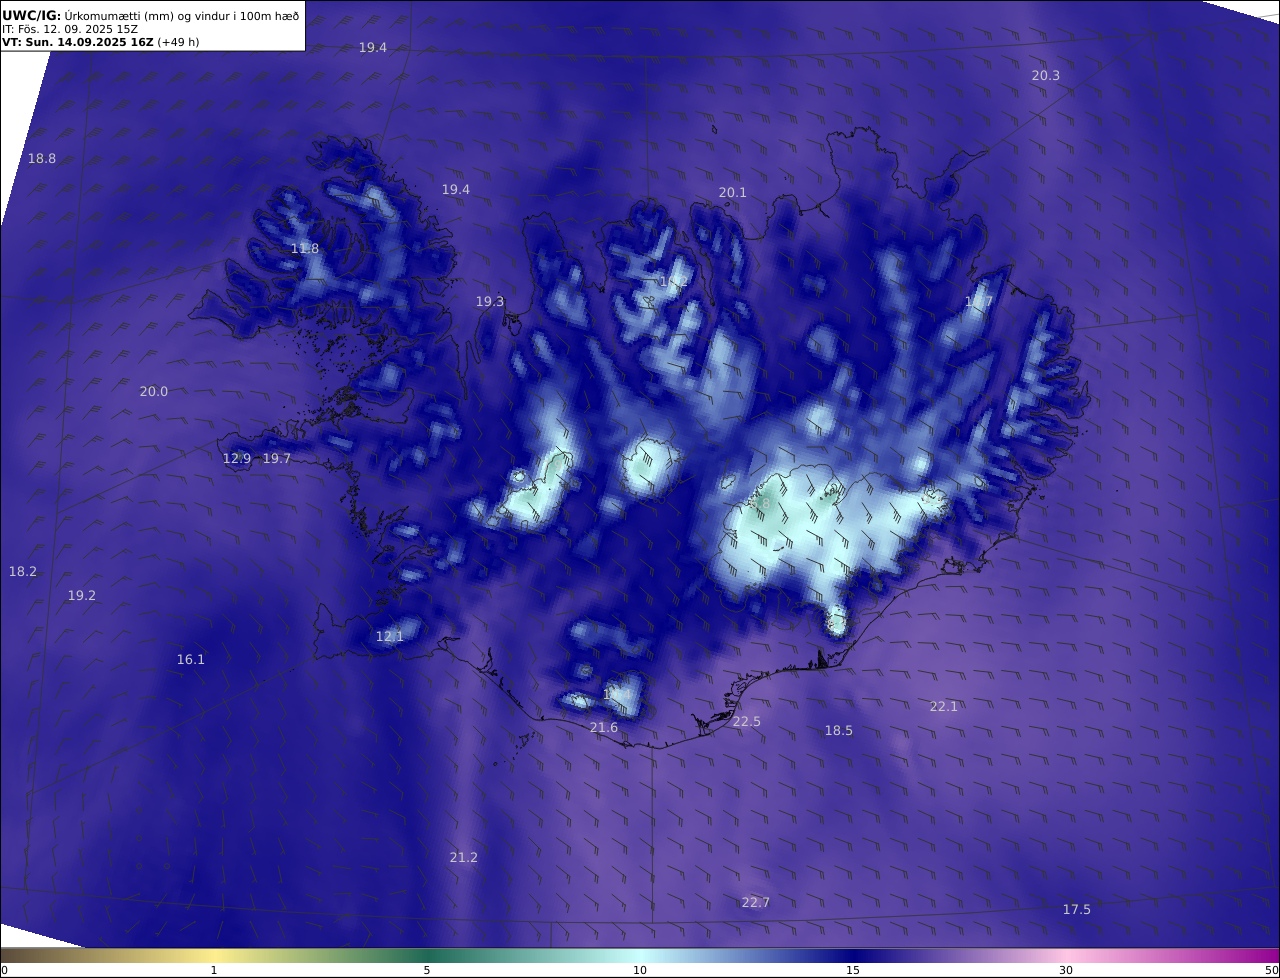Click the 18.8 value label on the map
Image resolution: width=1280 pixels, height=978 pixels.
tap(42, 158)
